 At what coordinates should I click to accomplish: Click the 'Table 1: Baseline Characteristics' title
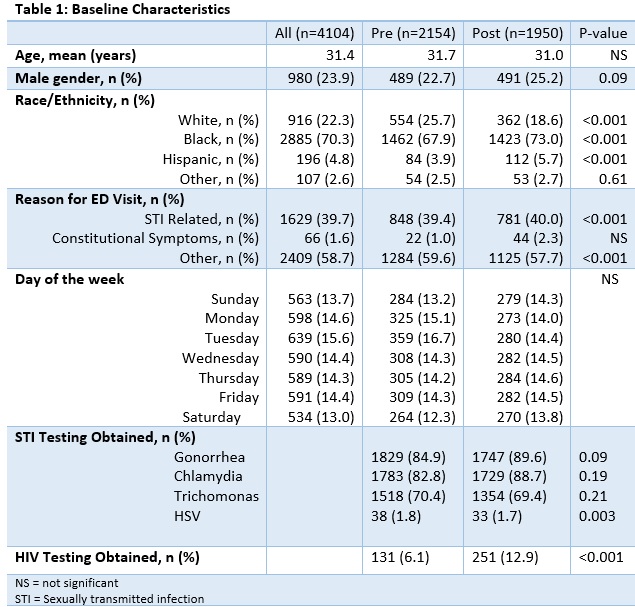[101, 9]
